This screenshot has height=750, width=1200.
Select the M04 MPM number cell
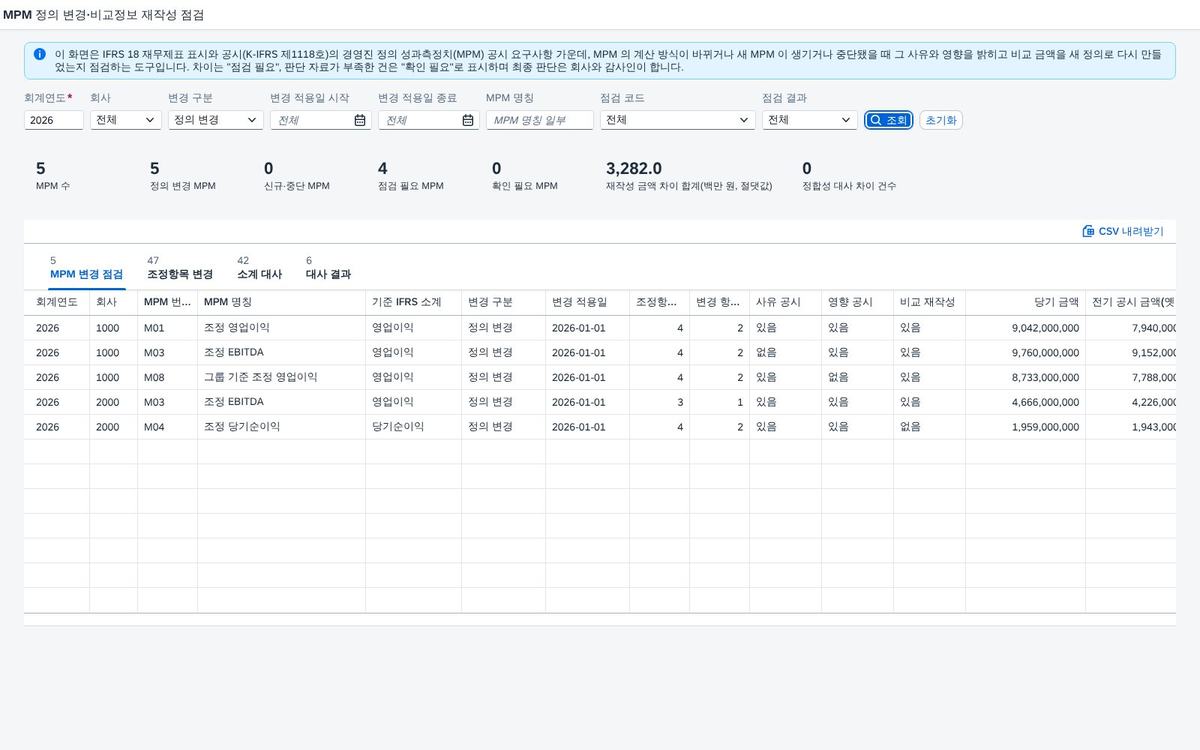point(154,426)
